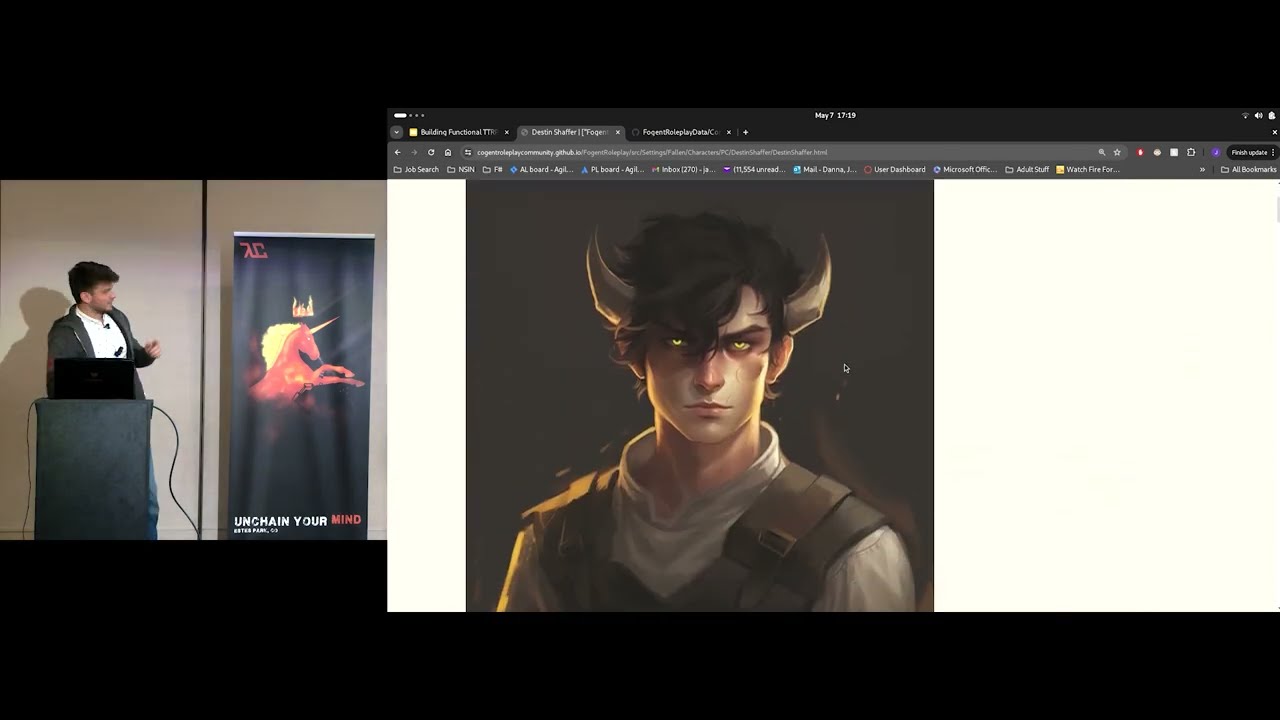Select the Destin Shaffer tab
Image resolution: width=1280 pixels, height=720 pixels.
570,132
